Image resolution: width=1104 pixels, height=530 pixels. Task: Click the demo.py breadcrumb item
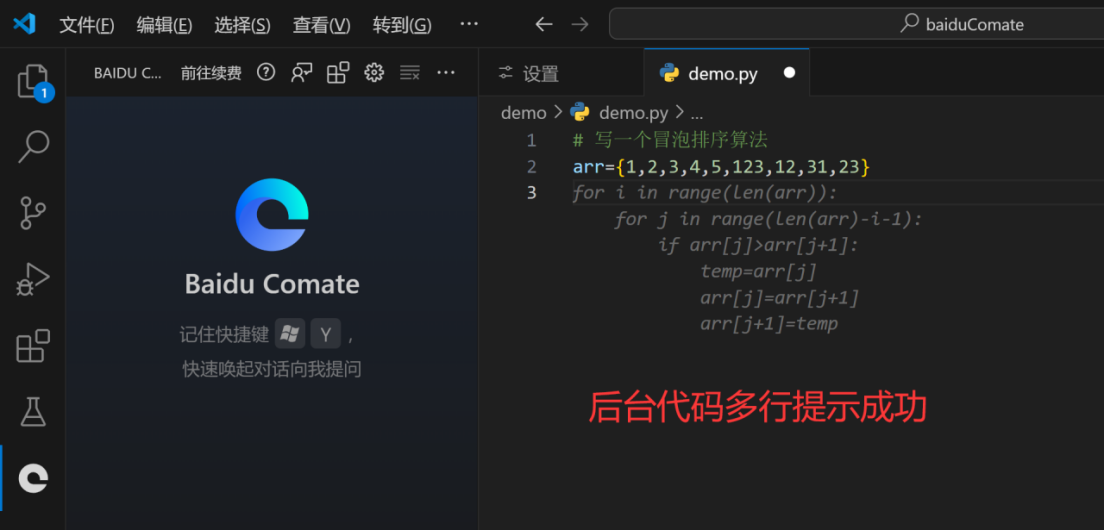pos(633,113)
